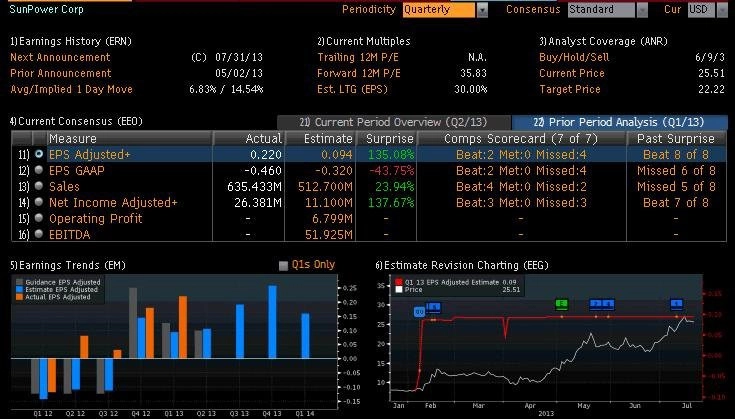Select the Operating Profit radio button
Screen dimensions: 735x419
point(39,217)
